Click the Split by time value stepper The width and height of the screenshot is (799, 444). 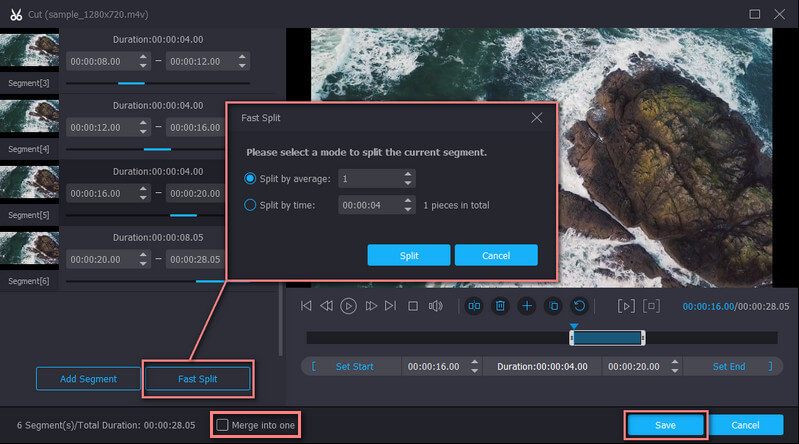[408, 205]
